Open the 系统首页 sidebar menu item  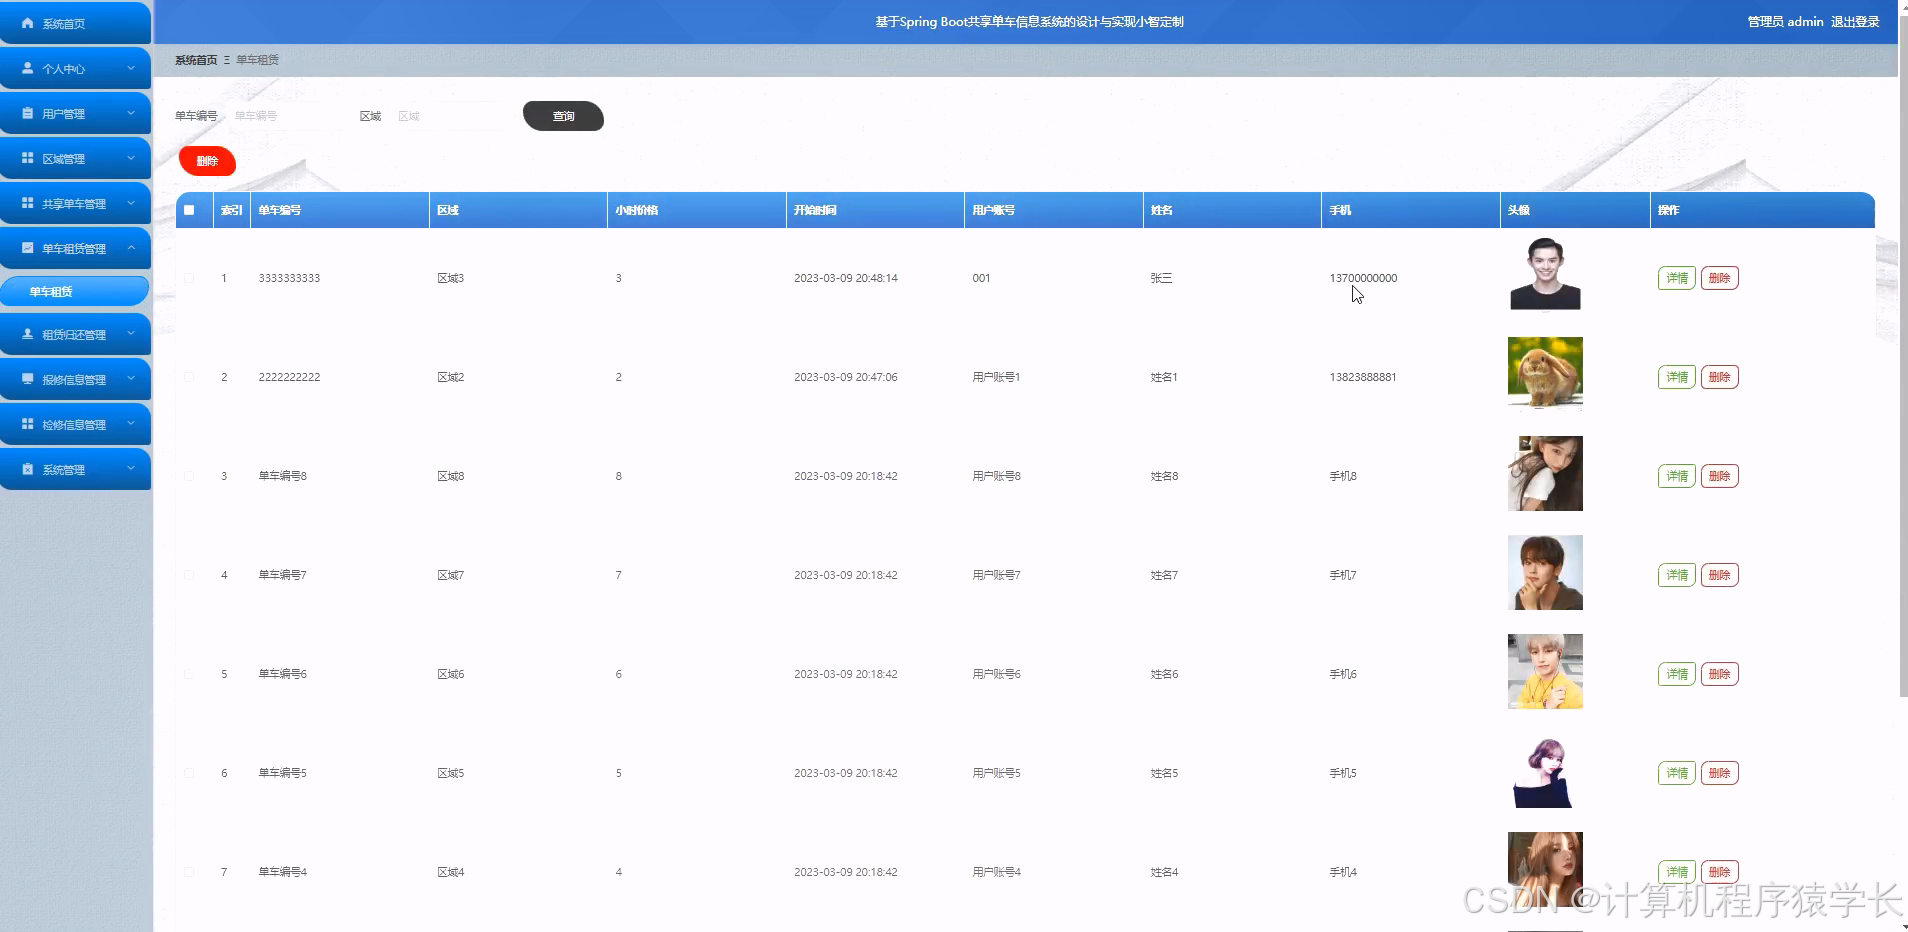75,23
